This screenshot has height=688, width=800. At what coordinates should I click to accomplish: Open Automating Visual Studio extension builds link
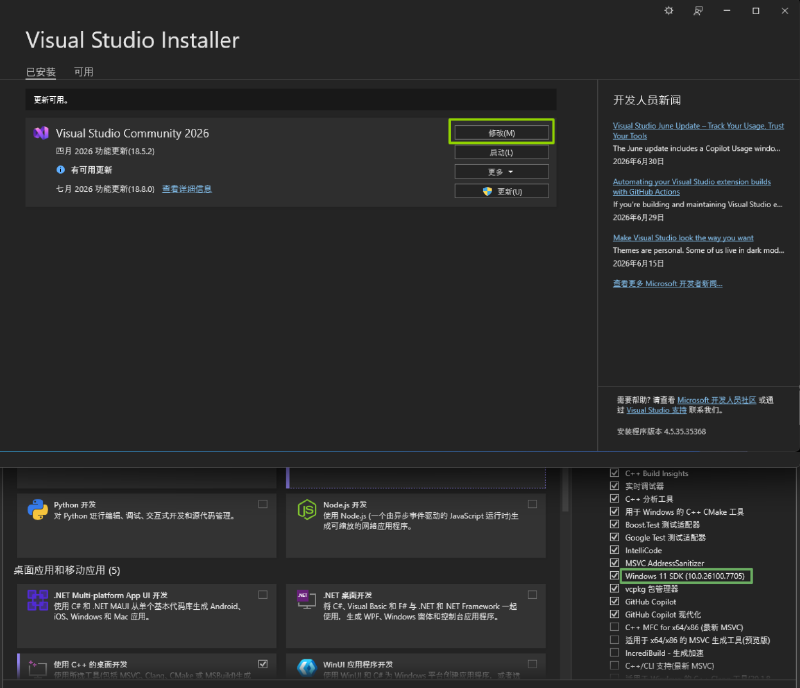(691, 187)
